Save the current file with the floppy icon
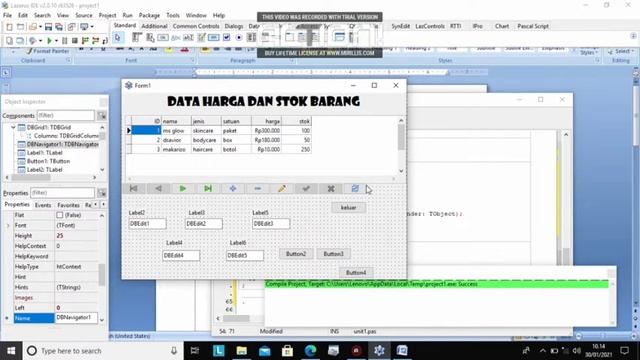Screen dimensions: 640x360 tap(49, 27)
